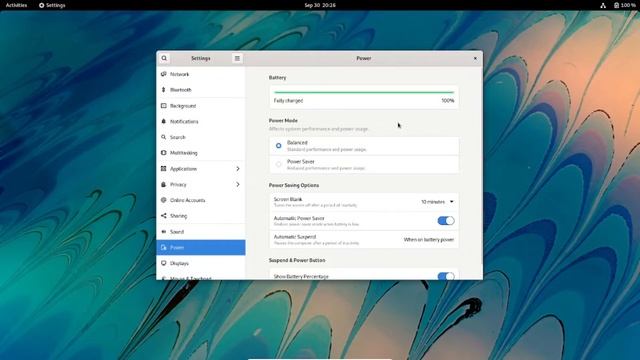Click the battery level bar
Screen dimensions: 640x360
coord(364,92)
